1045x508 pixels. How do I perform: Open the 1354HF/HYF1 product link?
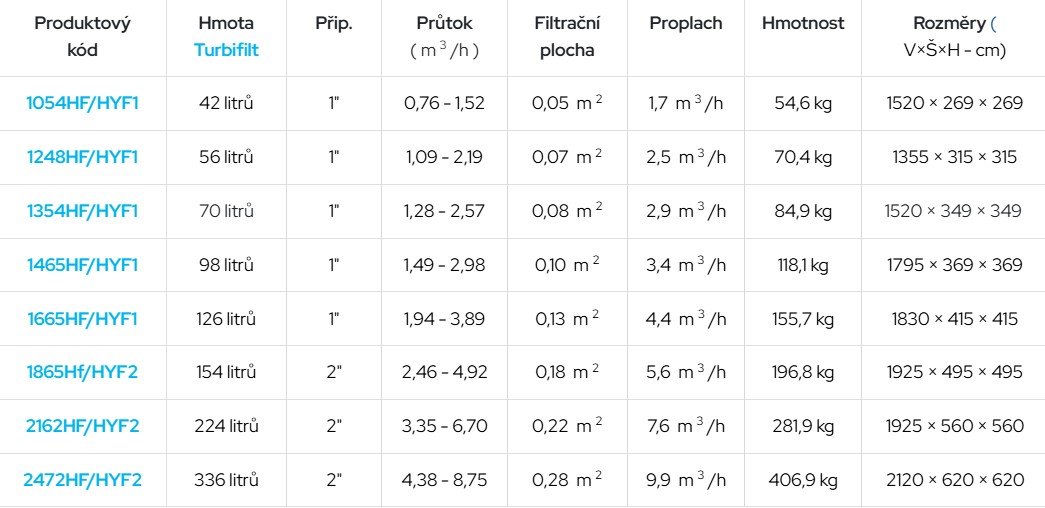(x=83, y=211)
